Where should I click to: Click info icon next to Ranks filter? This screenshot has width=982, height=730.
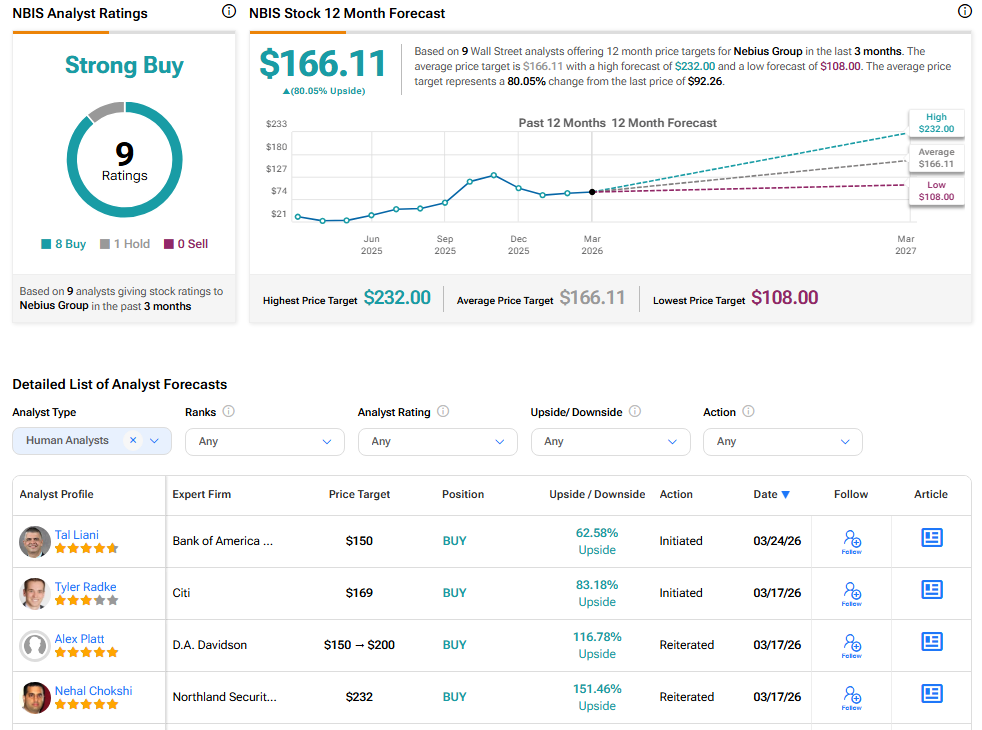[x=229, y=412]
